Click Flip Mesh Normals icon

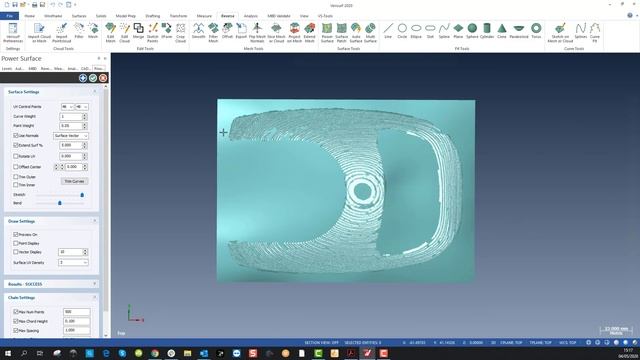coord(257,32)
